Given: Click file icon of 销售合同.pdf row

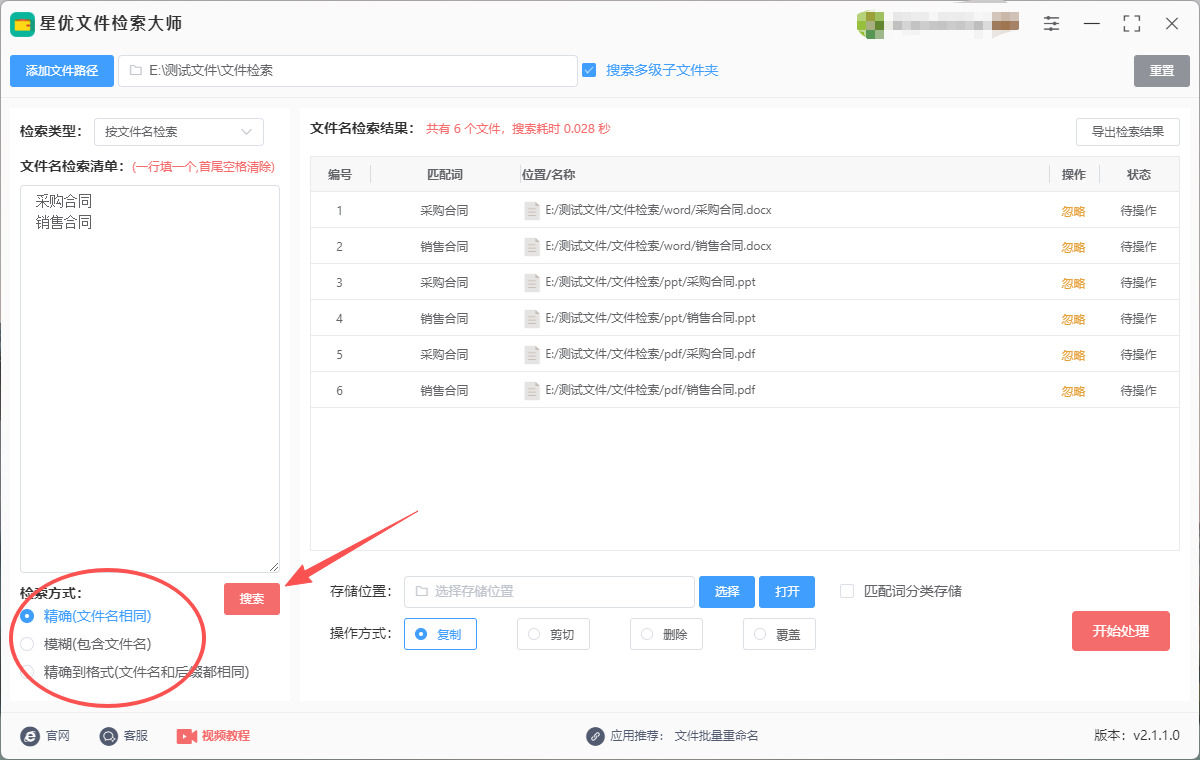Looking at the screenshot, I should pyautogui.click(x=532, y=391).
